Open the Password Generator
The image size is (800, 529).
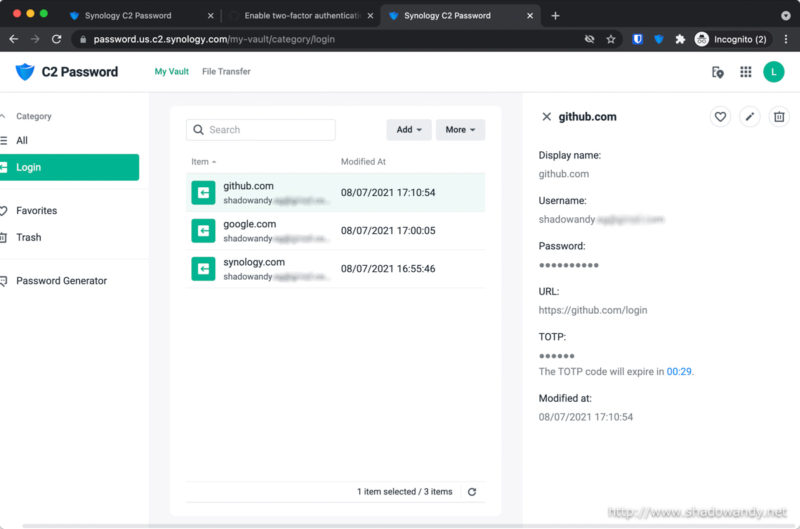point(61,281)
